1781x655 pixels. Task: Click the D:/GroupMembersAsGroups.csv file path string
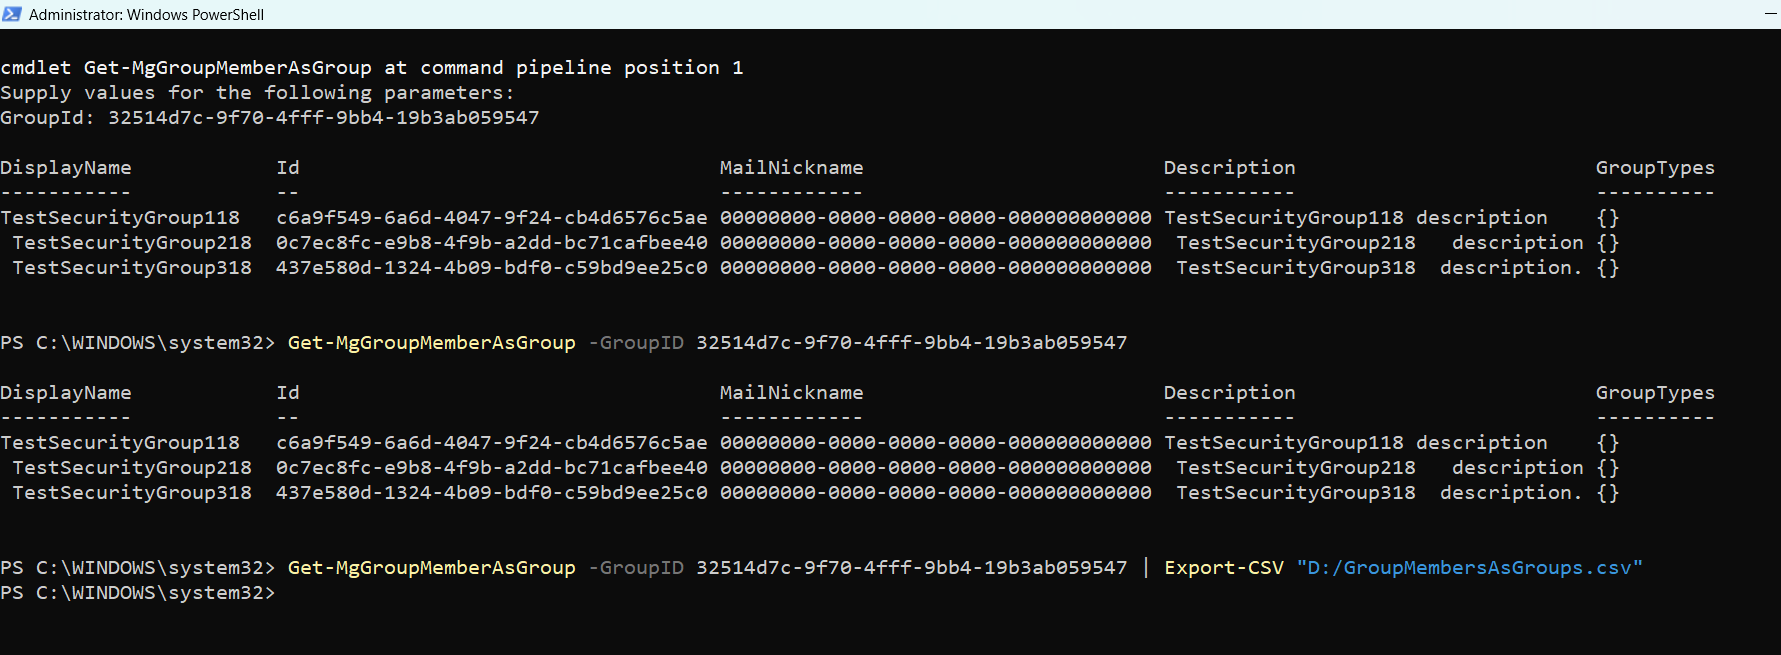click(1469, 568)
